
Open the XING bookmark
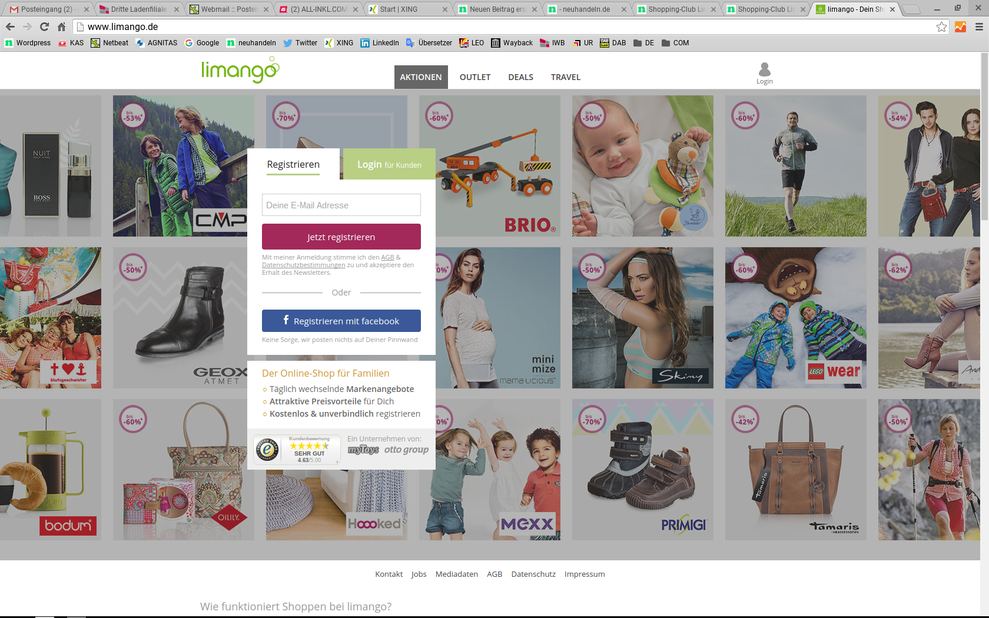click(339, 43)
